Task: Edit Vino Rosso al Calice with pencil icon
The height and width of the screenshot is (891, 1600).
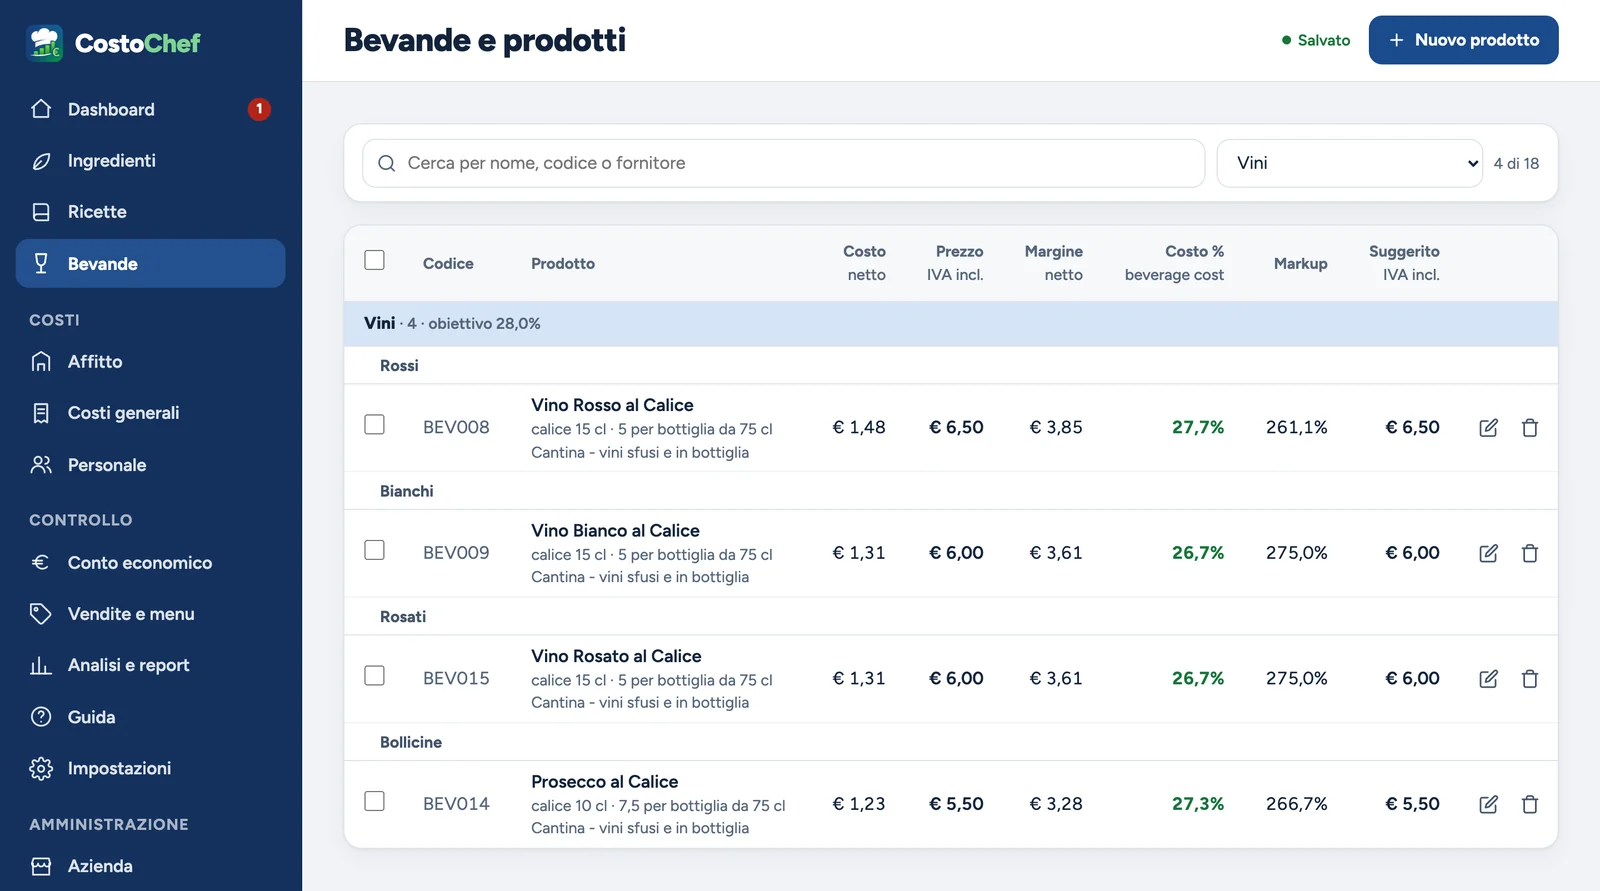Action: (x=1488, y=428)
